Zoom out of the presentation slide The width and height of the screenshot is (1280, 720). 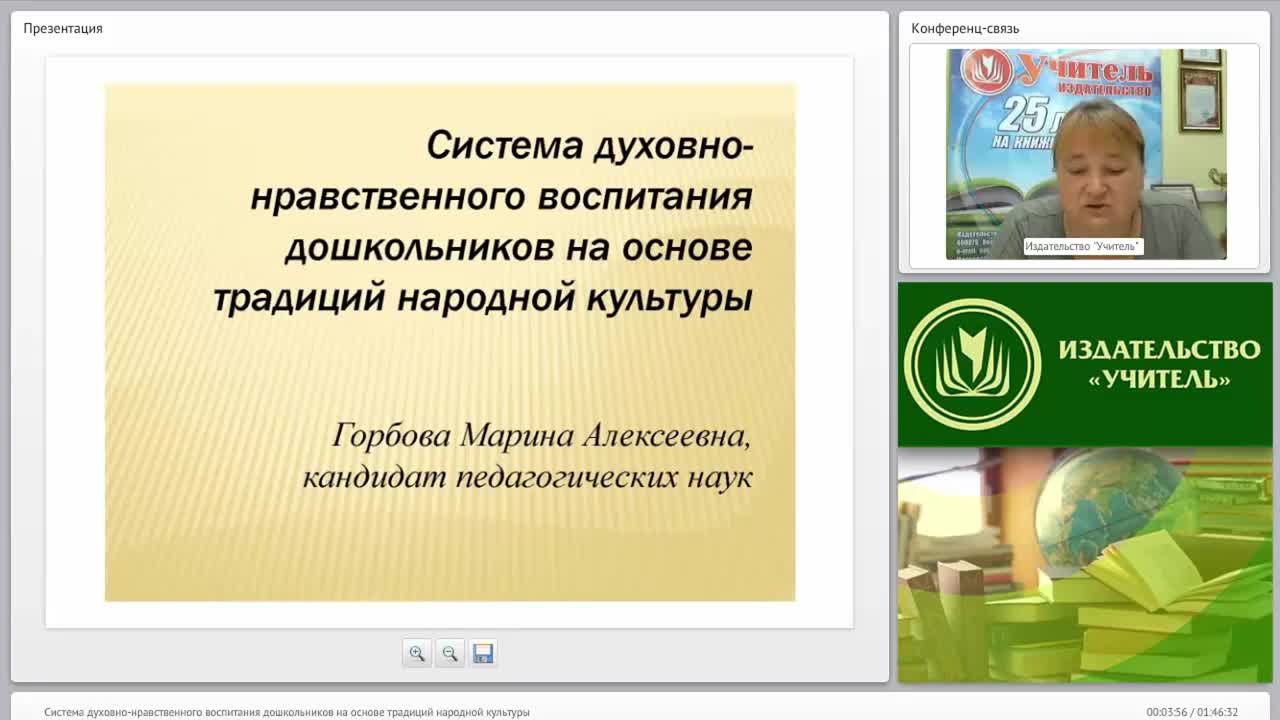[x=450, y=653]
